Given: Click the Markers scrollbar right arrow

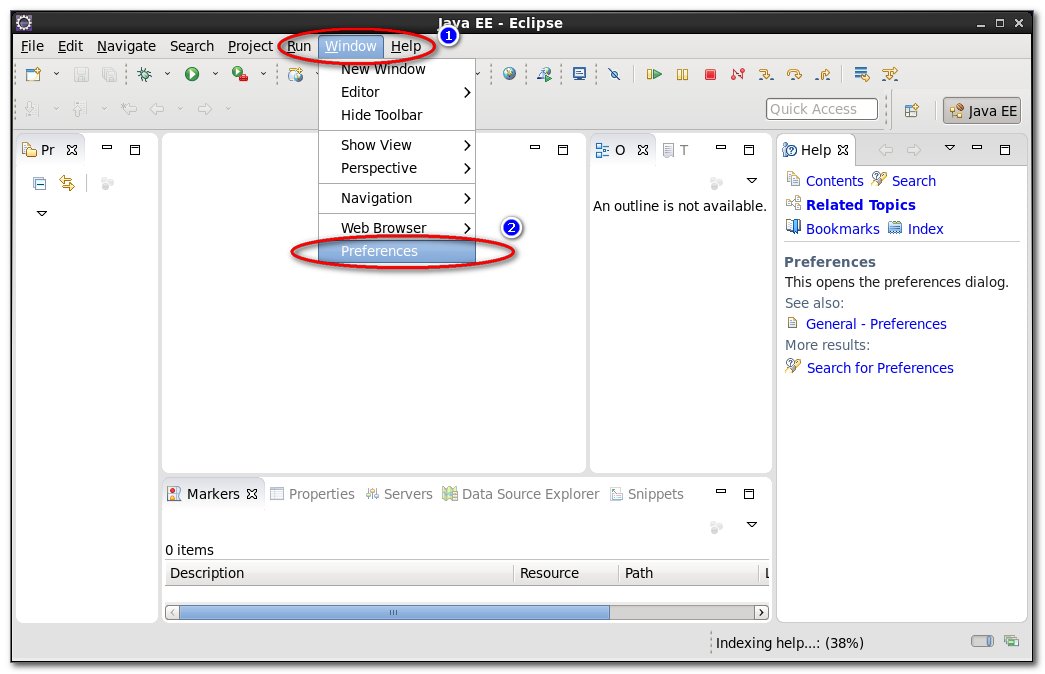Looking at the screenshot, I should 761,612.
